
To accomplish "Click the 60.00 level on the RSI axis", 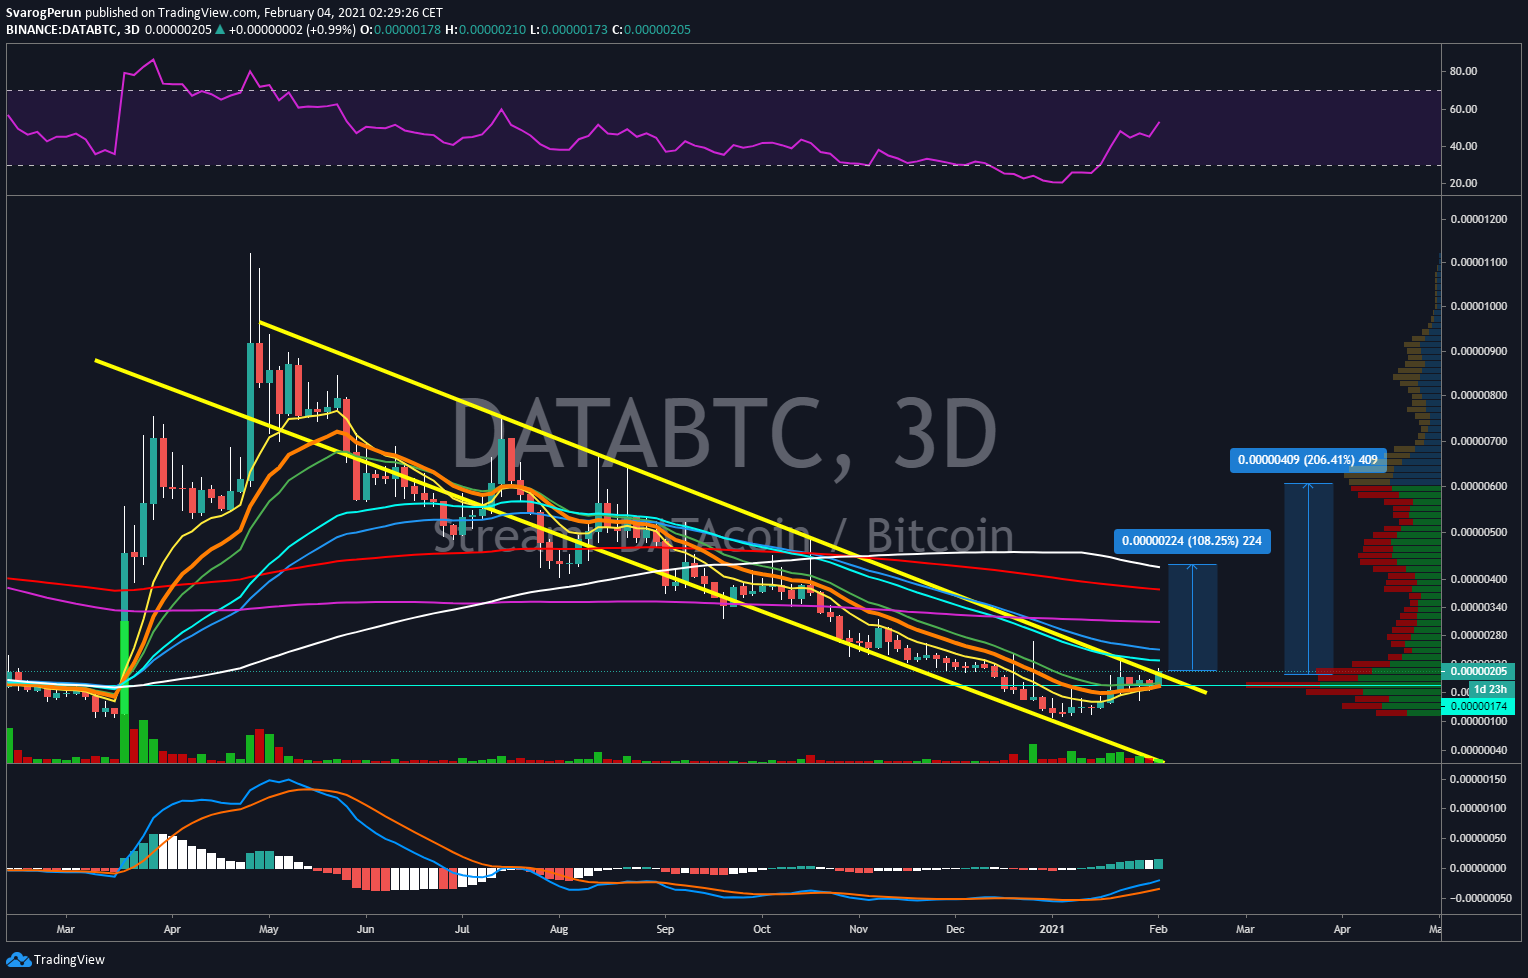I will click(x=1463, y=109).
